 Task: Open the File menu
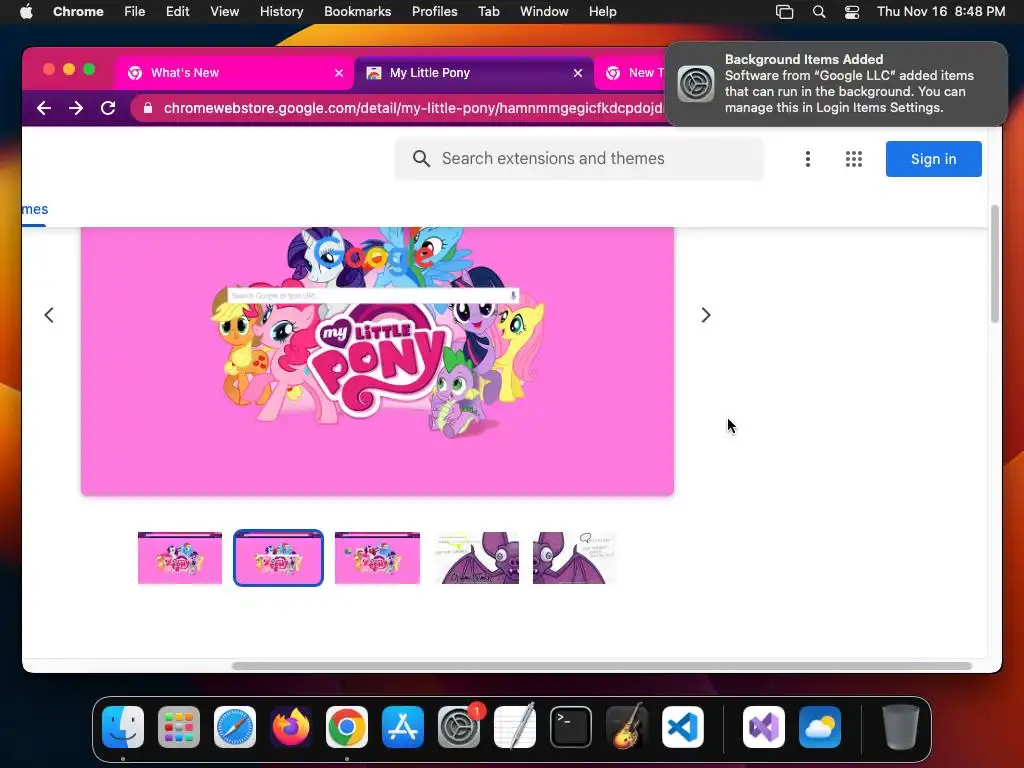[x=135, y=12]
